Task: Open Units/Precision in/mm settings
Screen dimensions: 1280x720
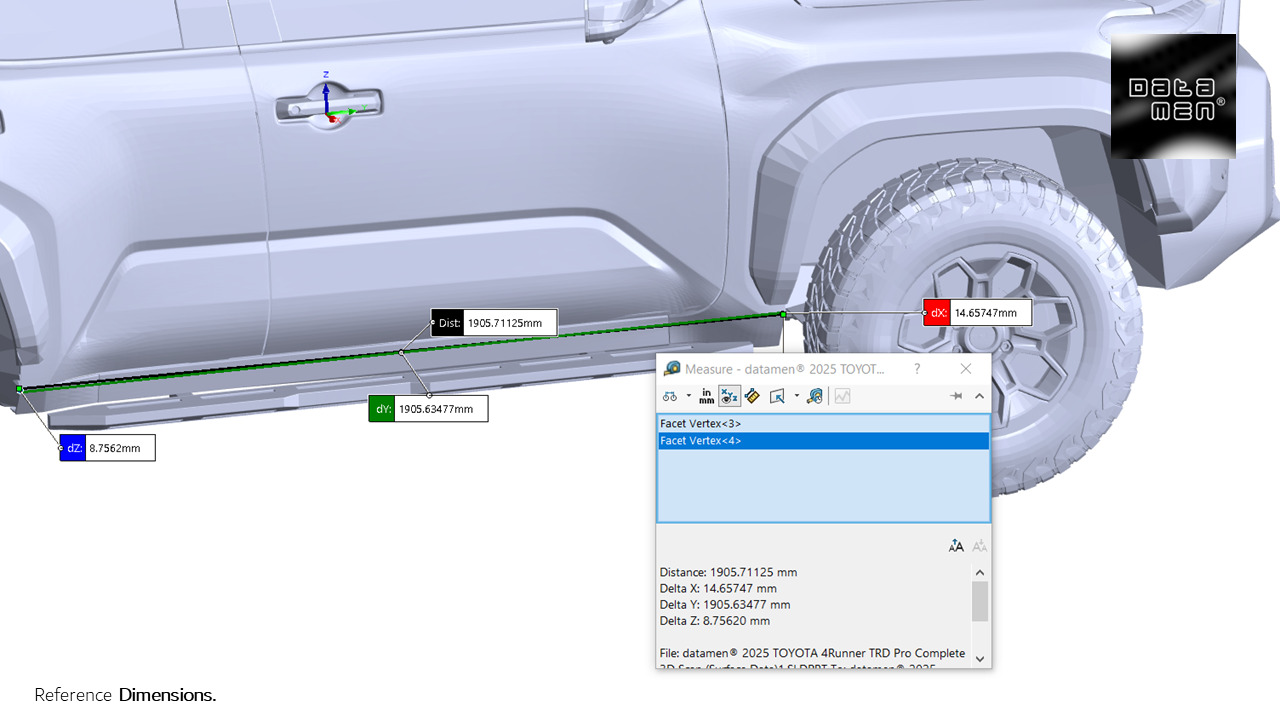Action: (707, 396)
